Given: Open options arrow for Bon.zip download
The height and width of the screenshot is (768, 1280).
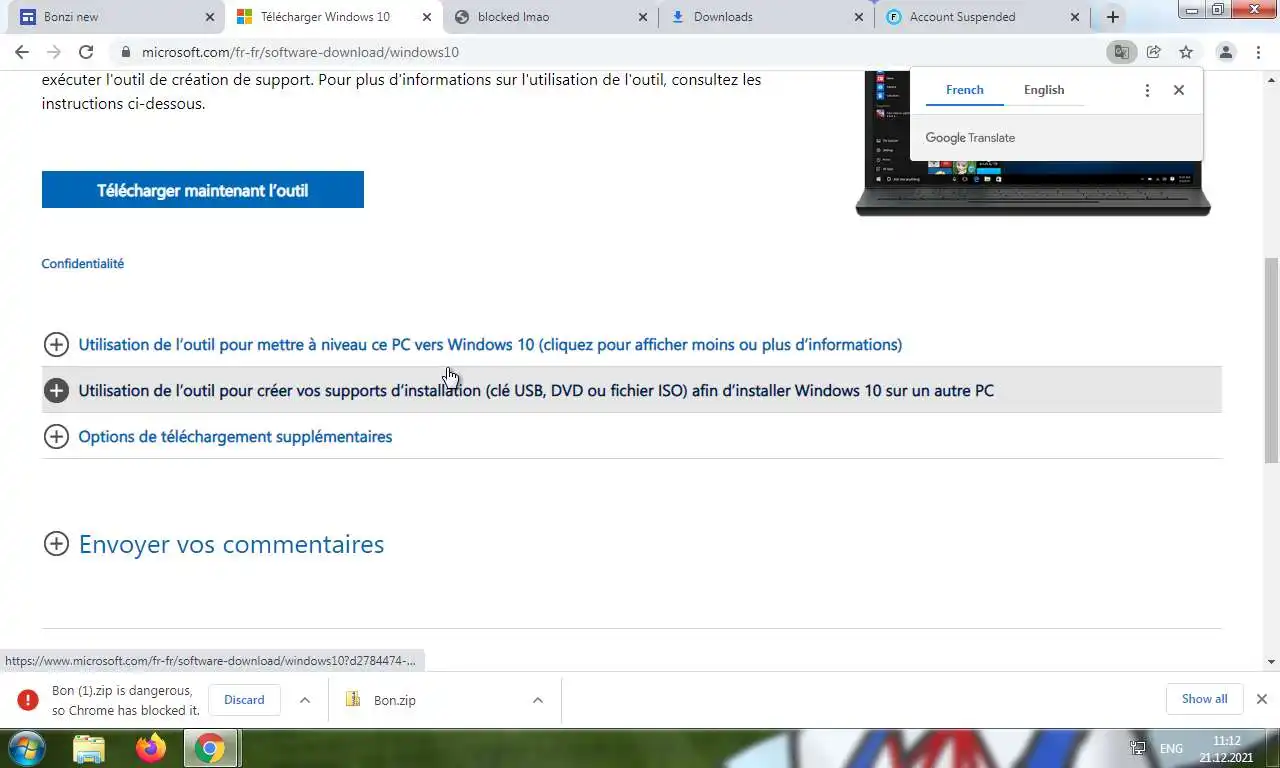Looking at the screenshot, I should point(538,700).
